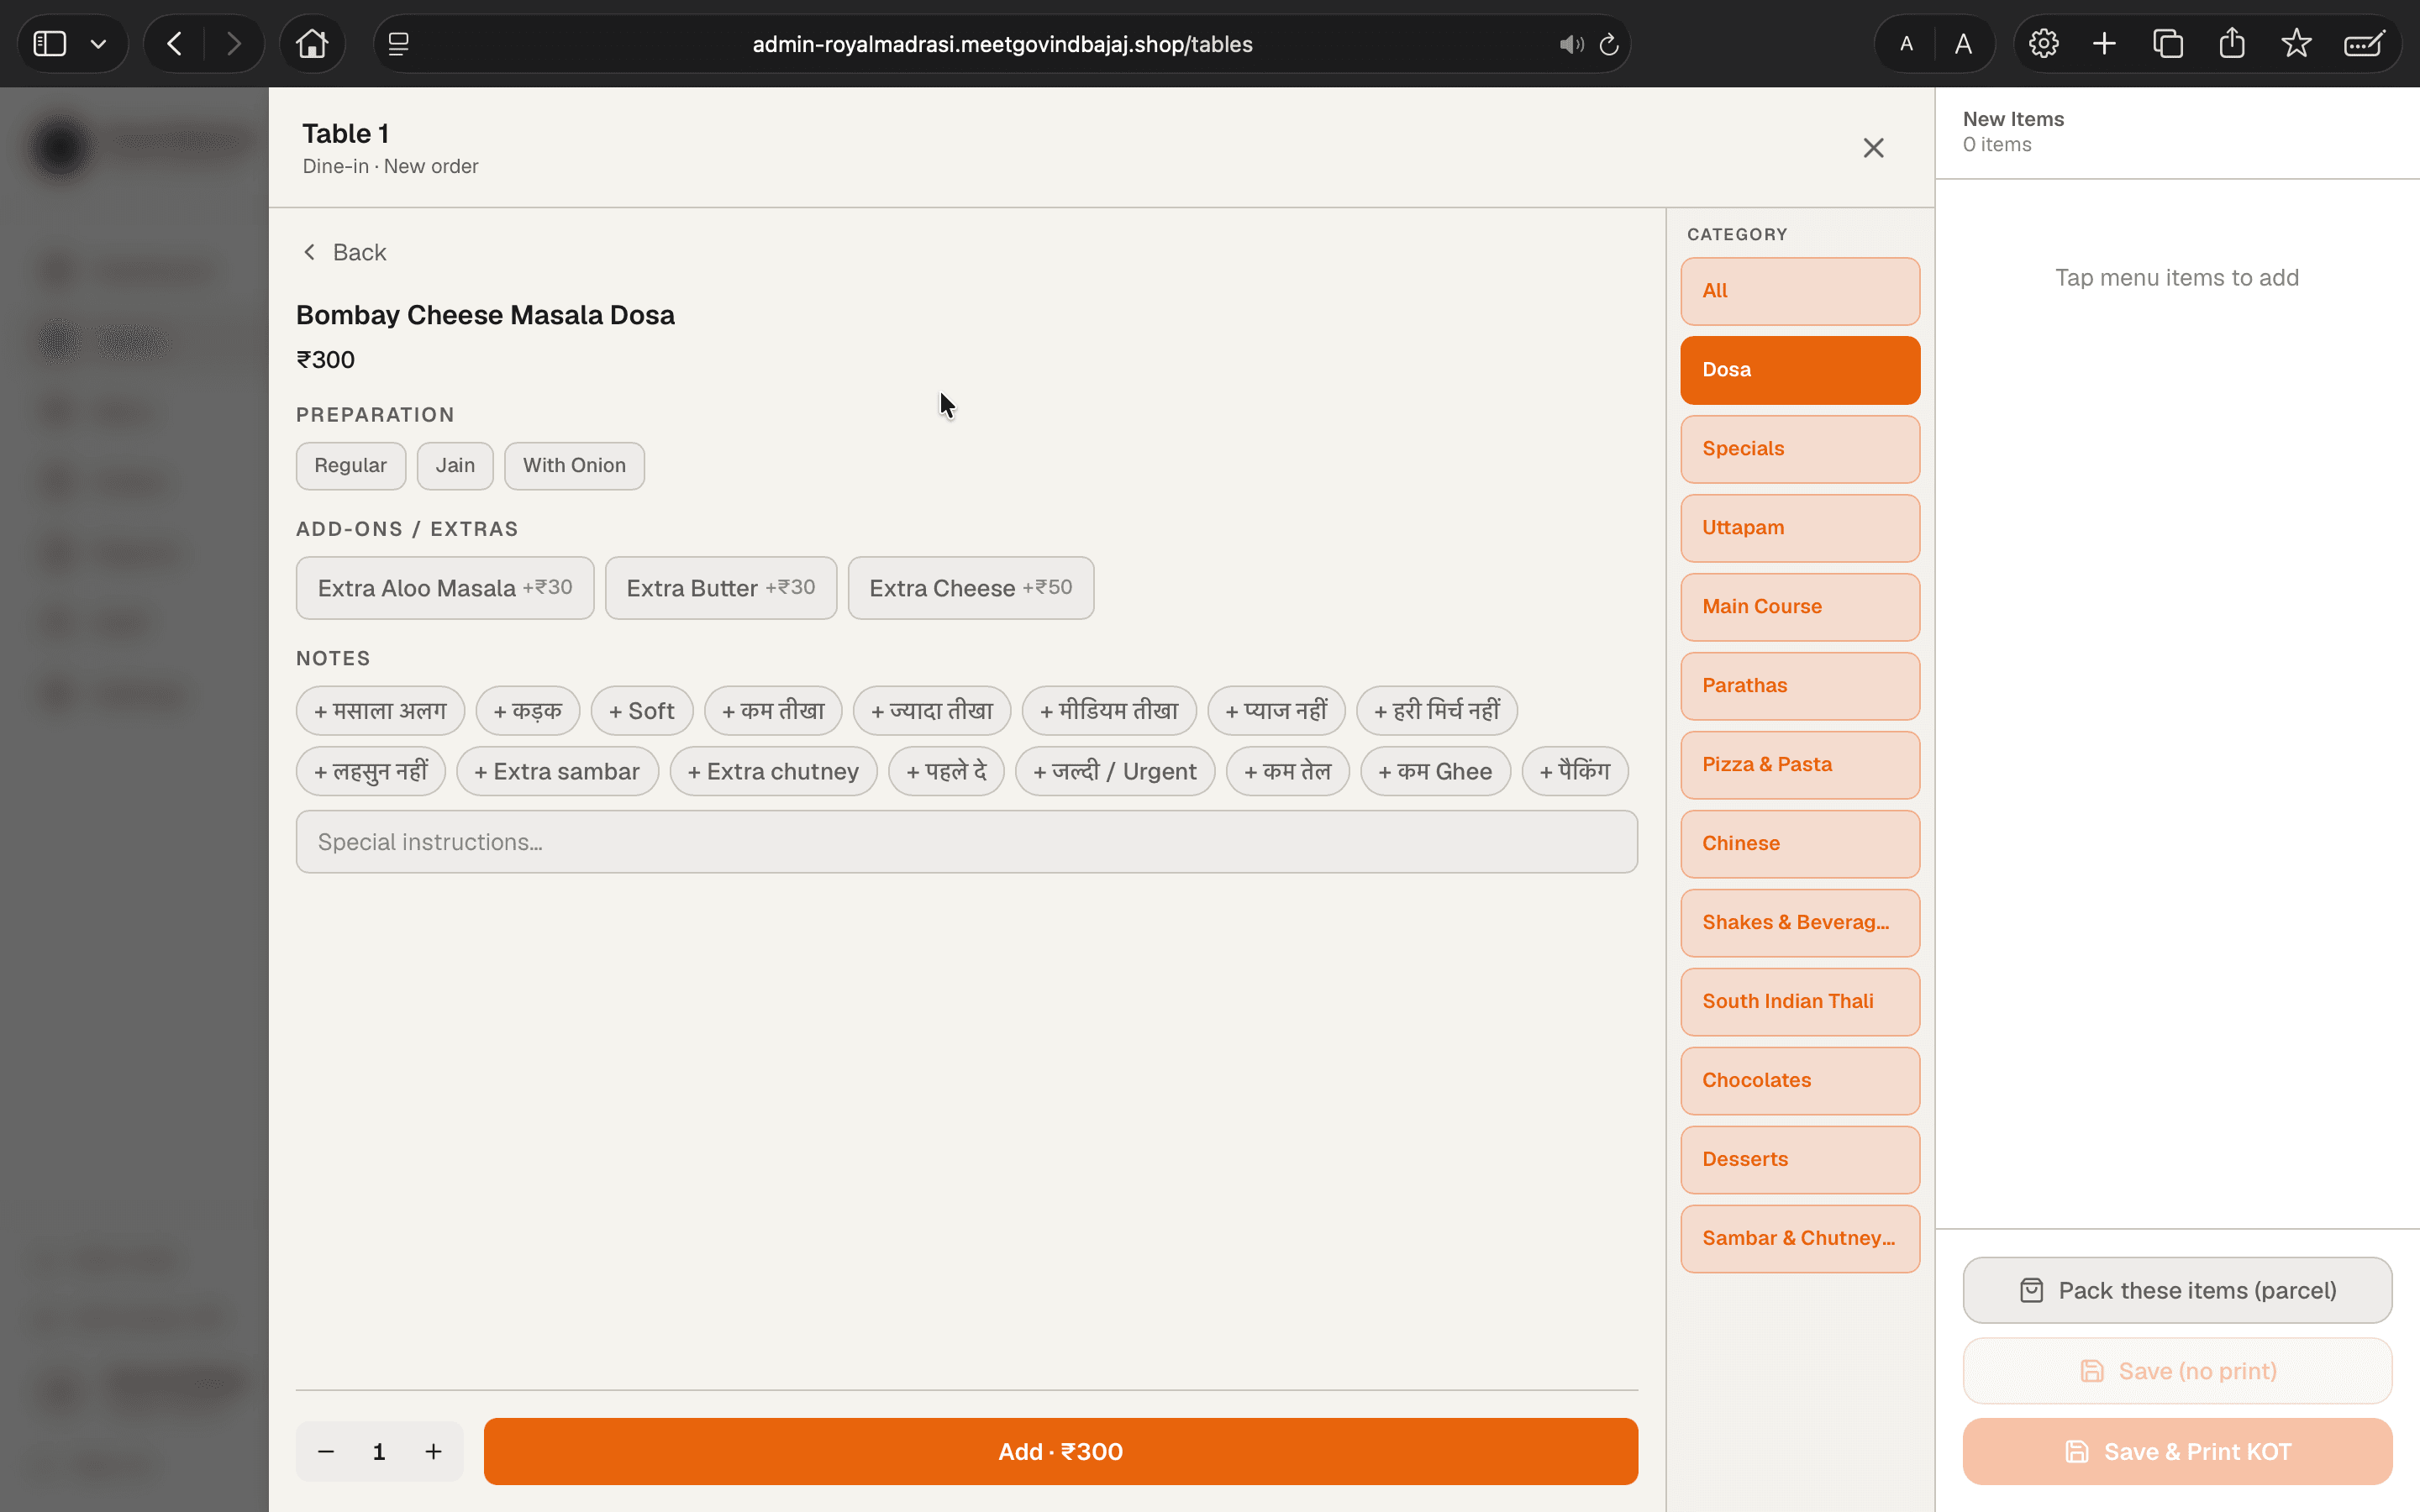Decrease text size with the small A

(x=1906, y=44)
